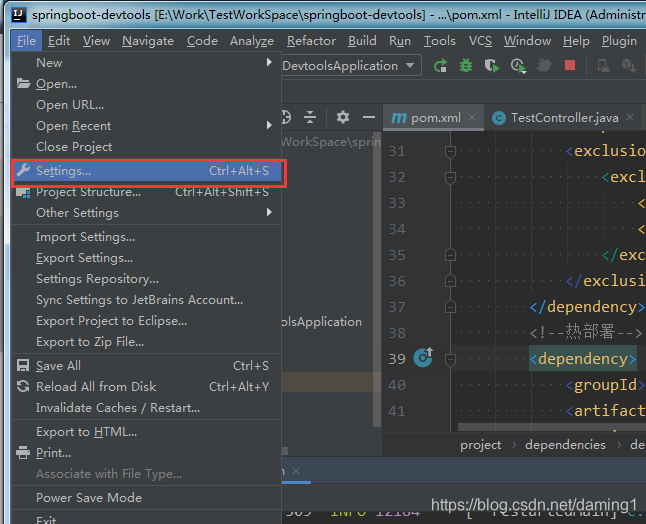Open the Code menu

(202, 41)
